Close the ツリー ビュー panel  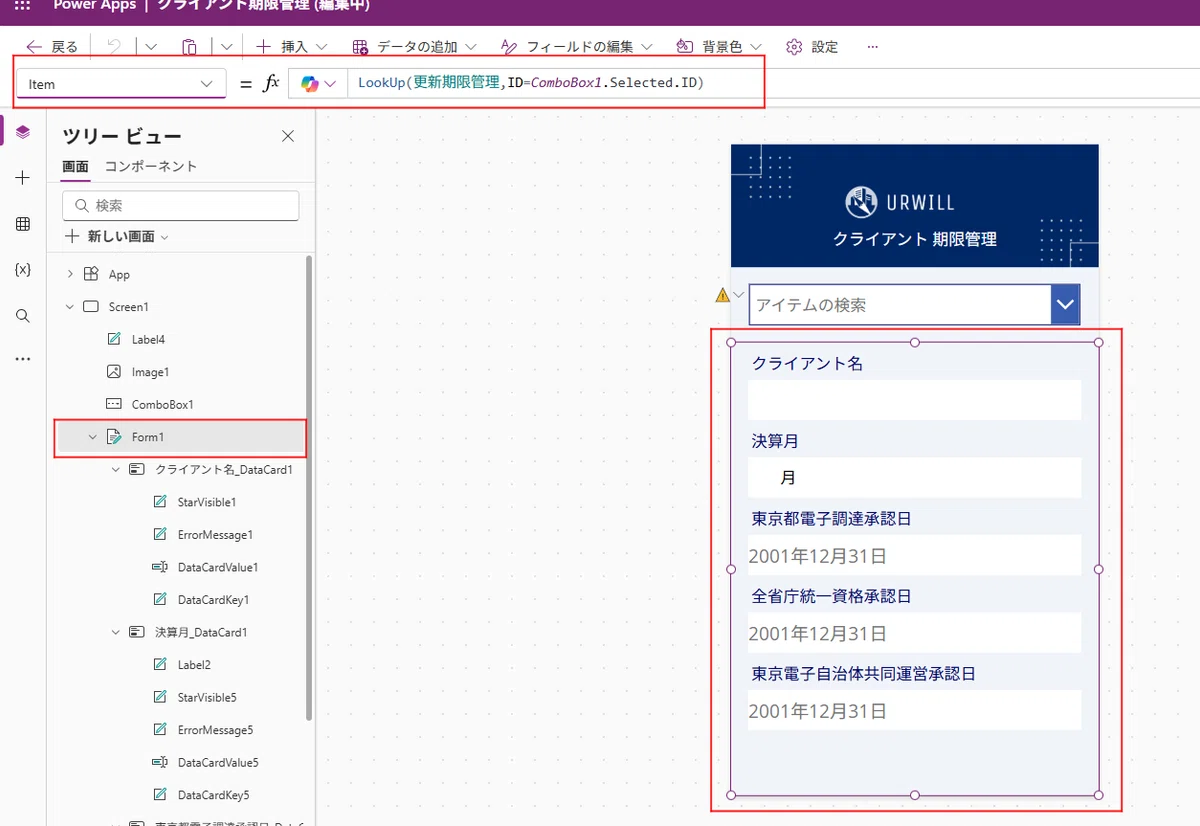288,136
